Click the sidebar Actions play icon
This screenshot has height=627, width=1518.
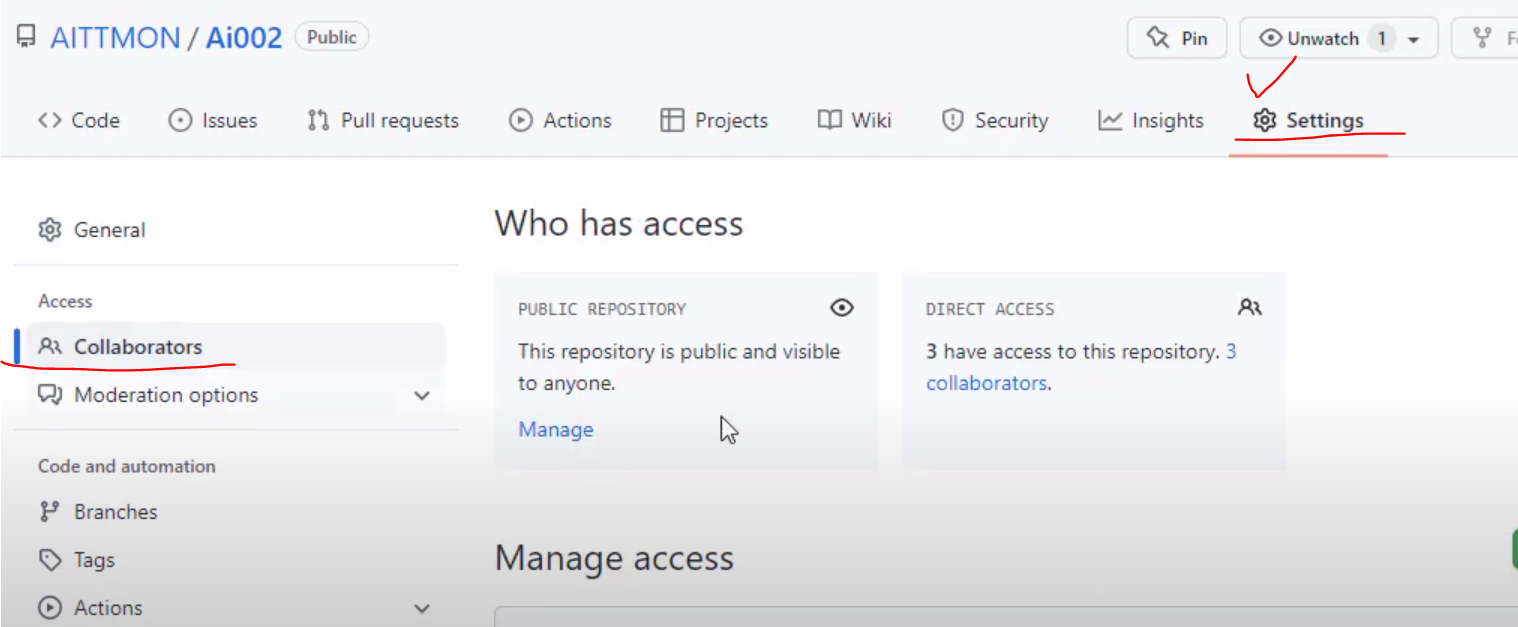point(49,608)
